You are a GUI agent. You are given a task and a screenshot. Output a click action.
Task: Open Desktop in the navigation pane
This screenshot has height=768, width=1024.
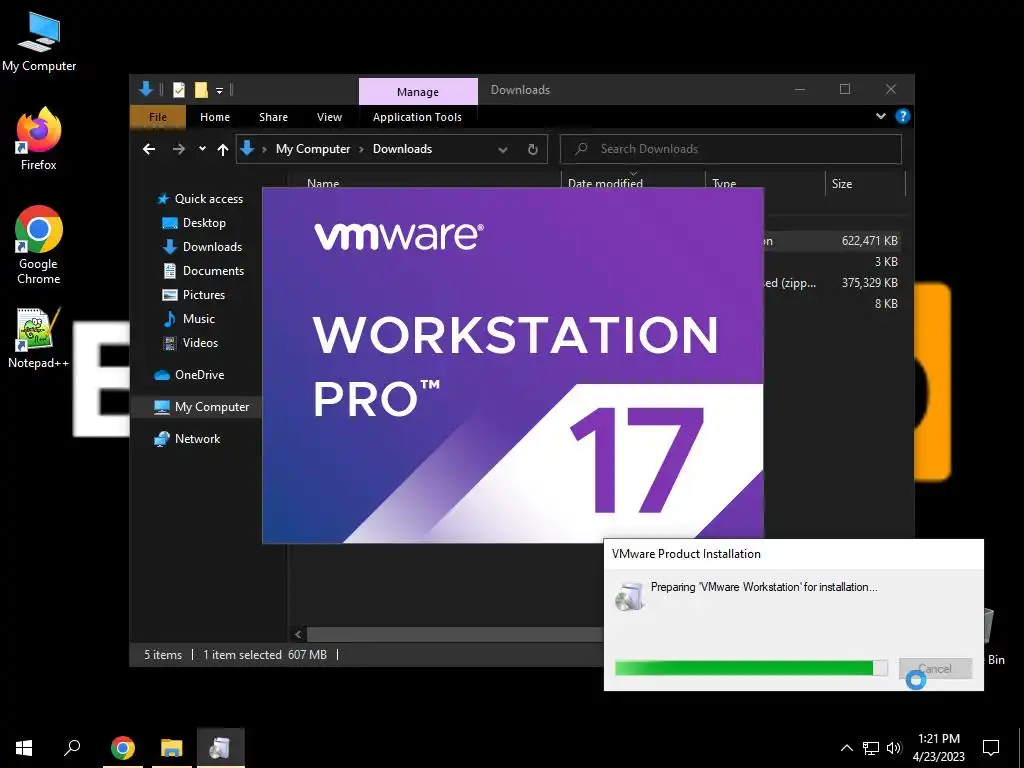click(193, 223)
